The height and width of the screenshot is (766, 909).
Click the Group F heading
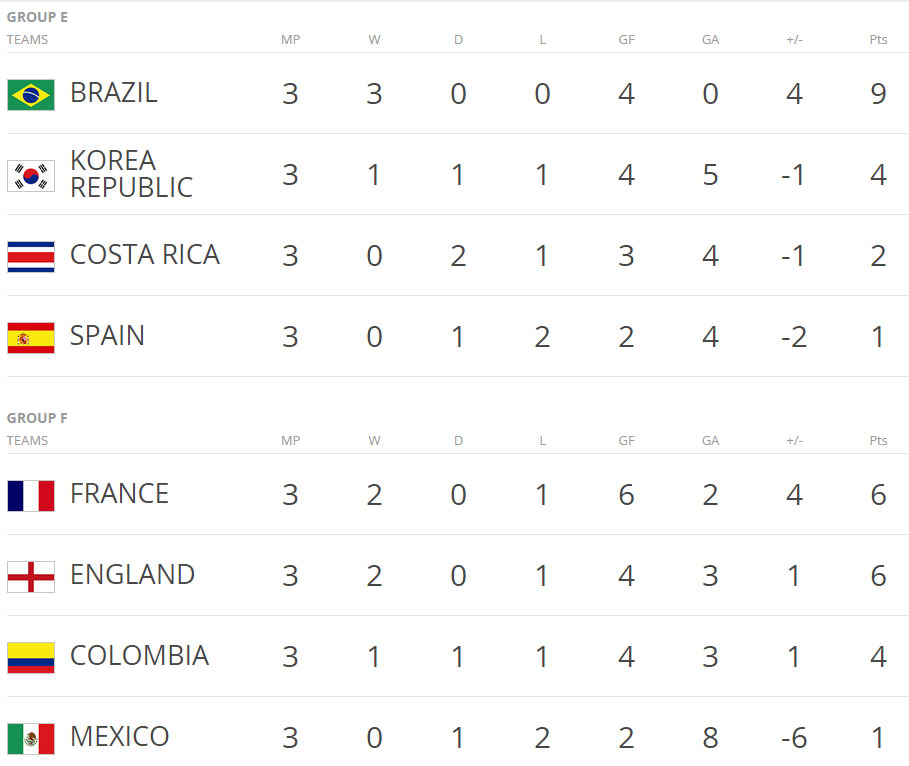(x=37, y=418)
